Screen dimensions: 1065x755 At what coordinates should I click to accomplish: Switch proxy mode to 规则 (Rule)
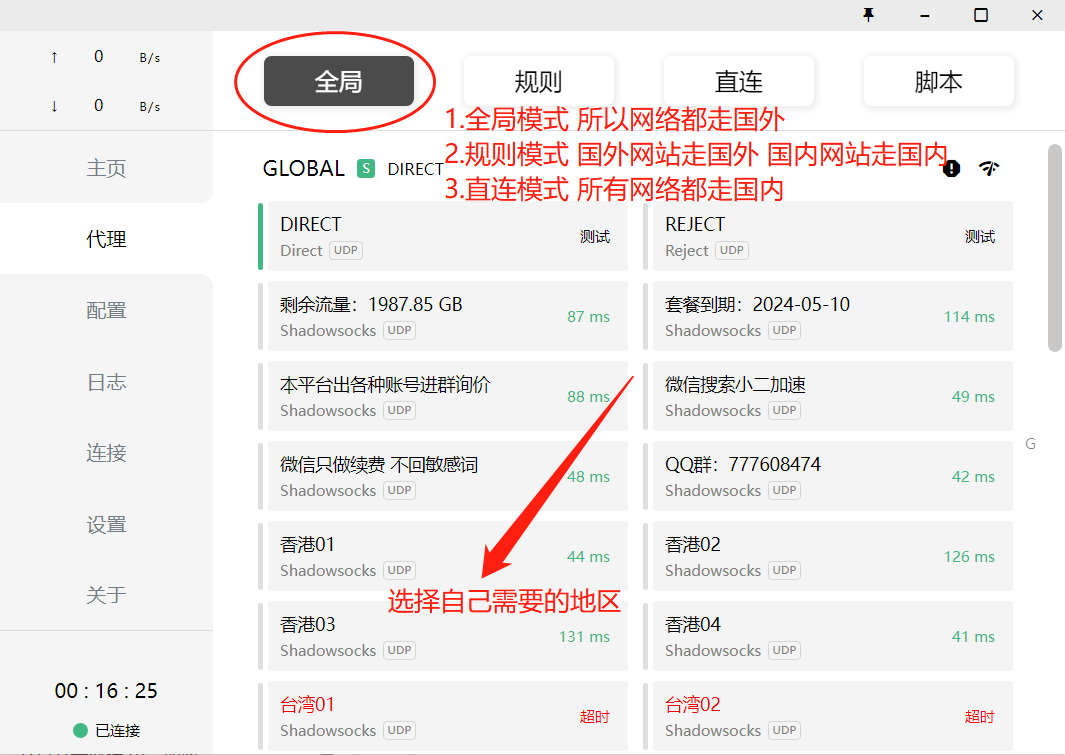coord(538,81)
